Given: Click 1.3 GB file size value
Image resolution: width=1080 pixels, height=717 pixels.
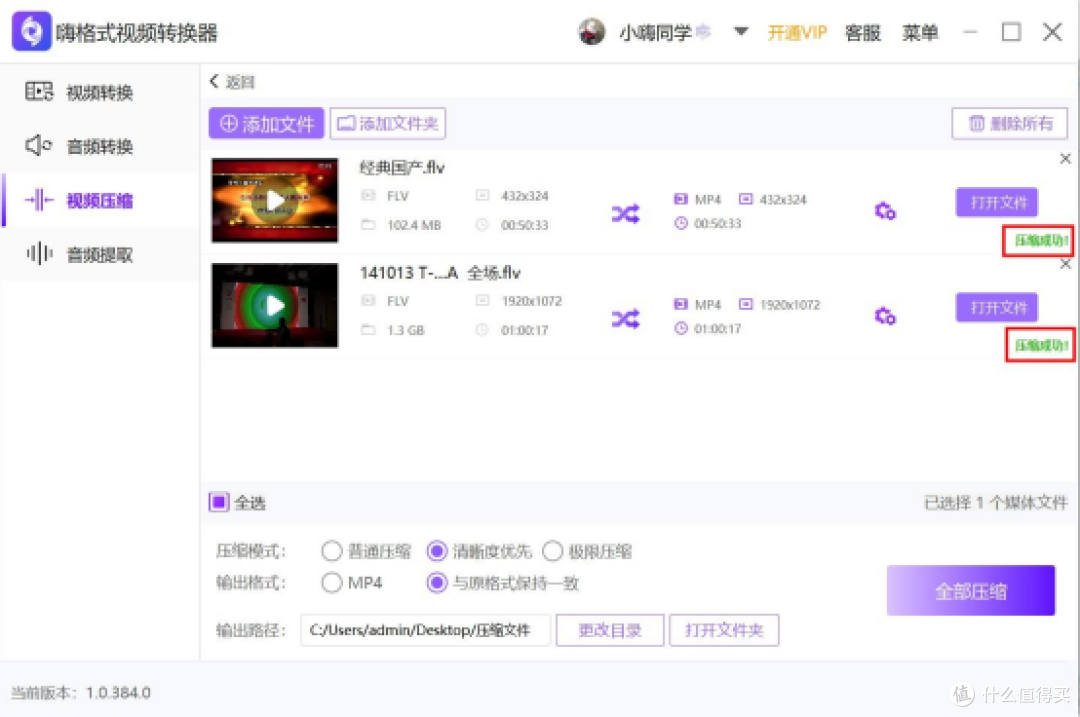Looking at the screenshot, I should [406, 331].
